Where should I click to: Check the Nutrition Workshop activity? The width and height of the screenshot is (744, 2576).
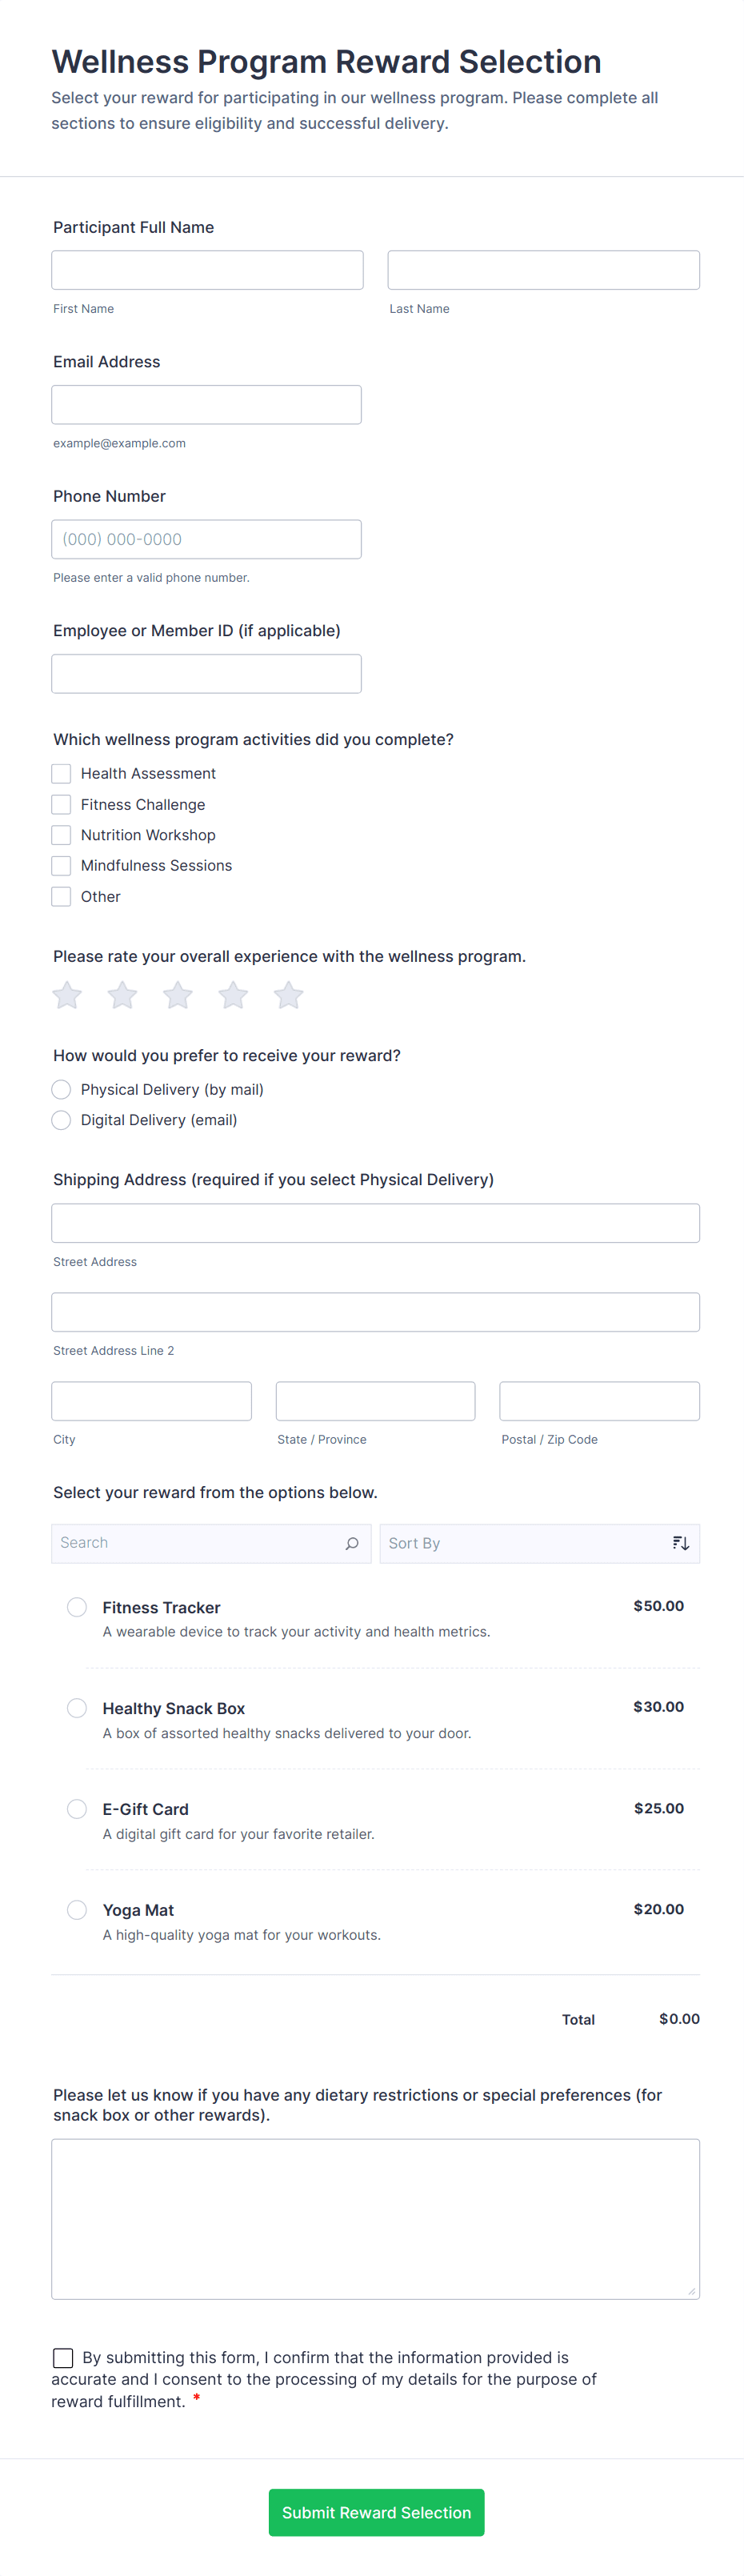[x=60, y=835]
